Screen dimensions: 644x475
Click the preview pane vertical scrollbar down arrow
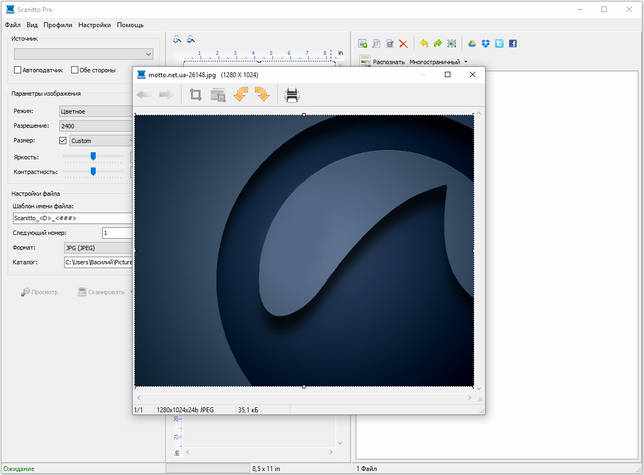(x=340, y=443)
